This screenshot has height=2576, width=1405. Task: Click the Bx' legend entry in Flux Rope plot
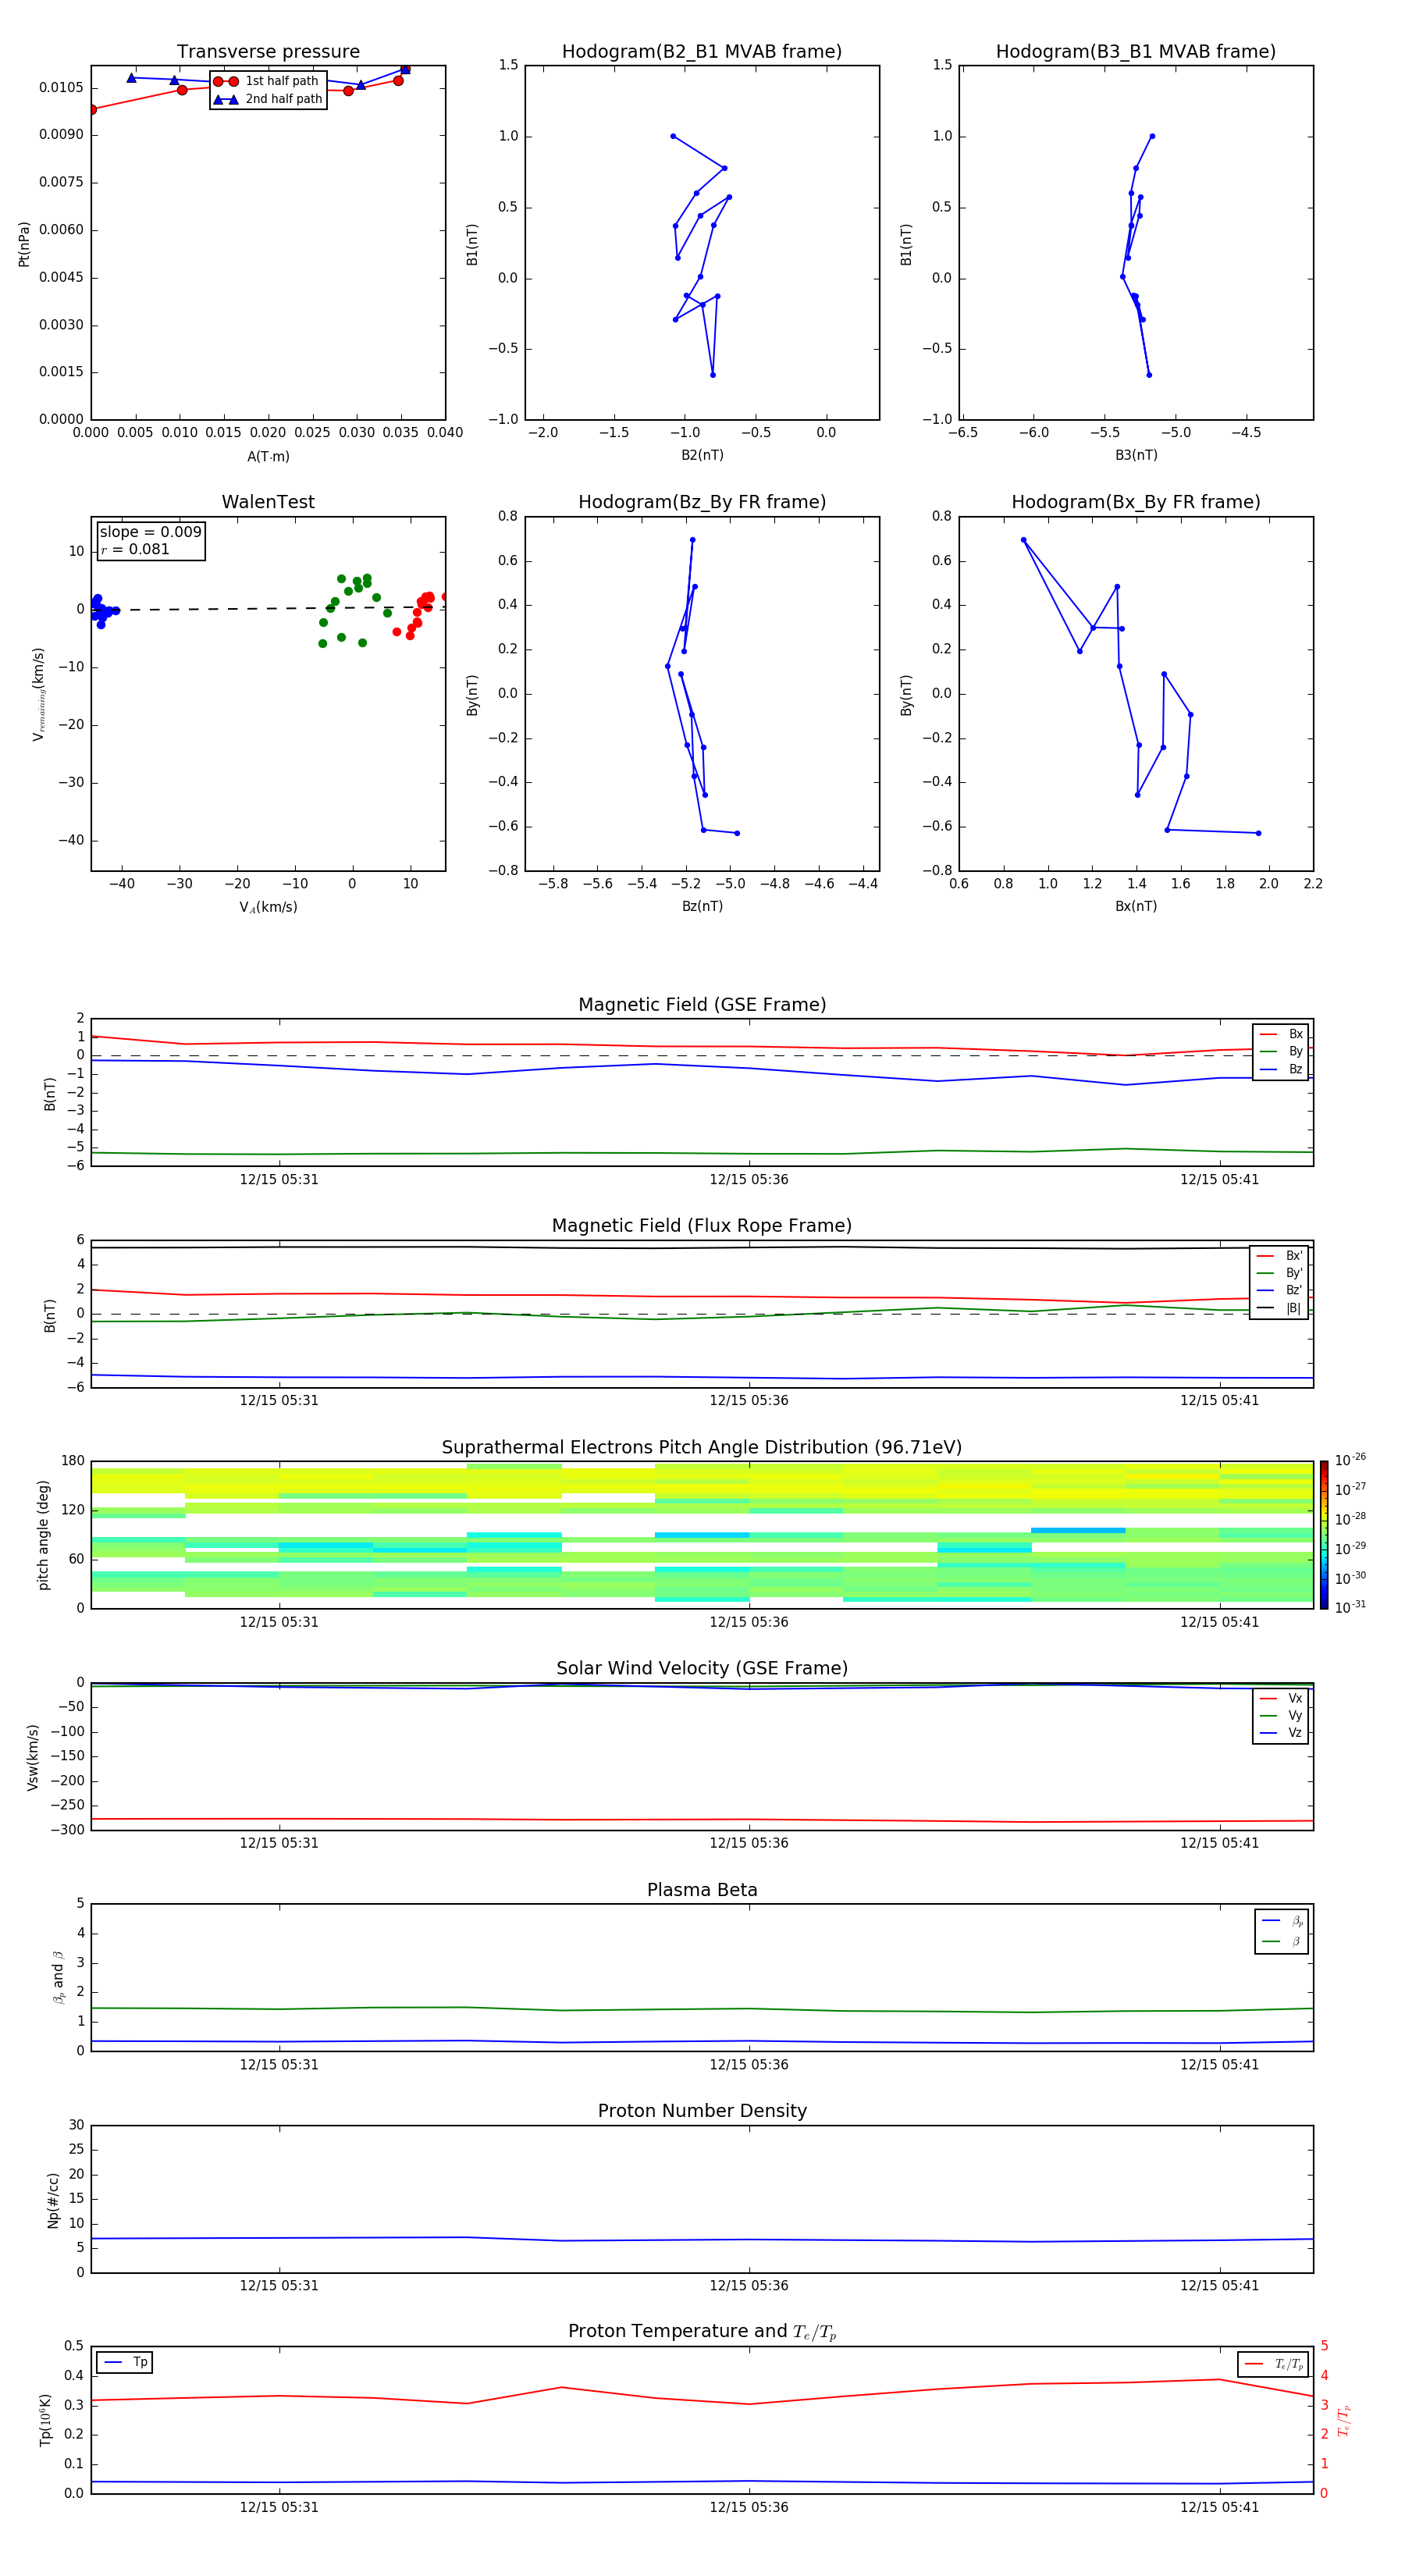pos(1279,1256)
